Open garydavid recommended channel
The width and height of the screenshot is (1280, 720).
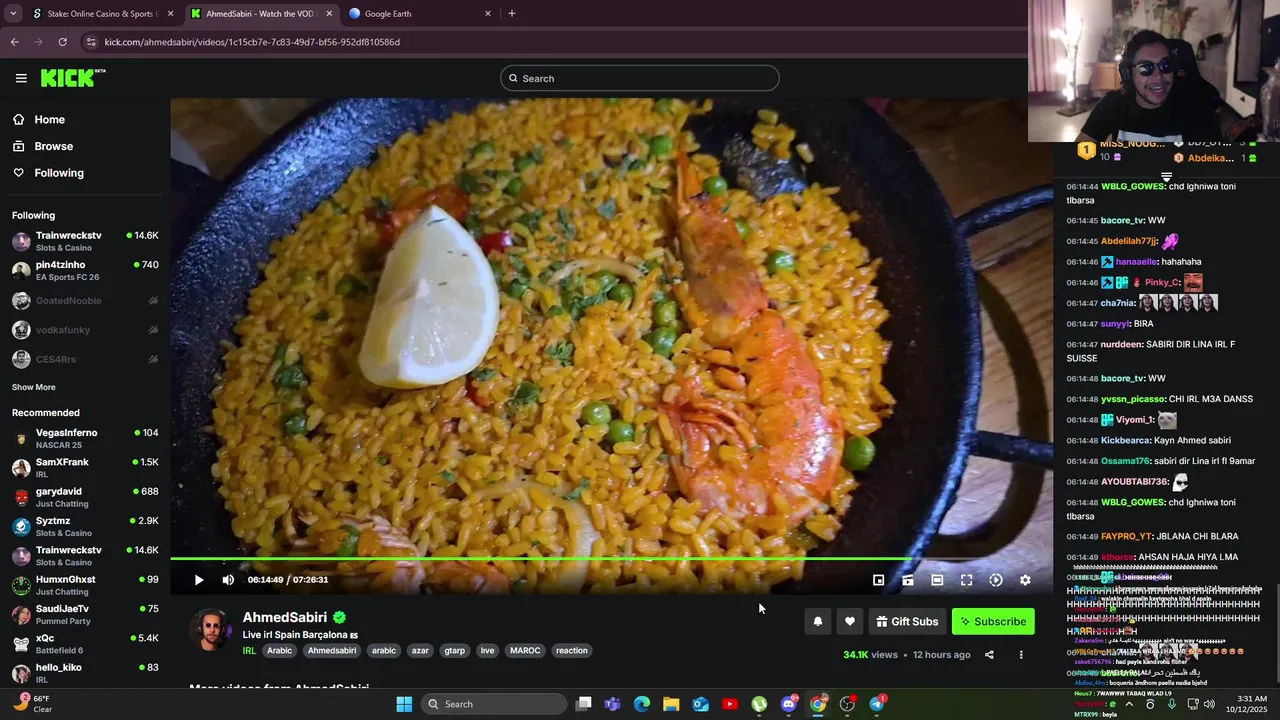coord(85,497)
